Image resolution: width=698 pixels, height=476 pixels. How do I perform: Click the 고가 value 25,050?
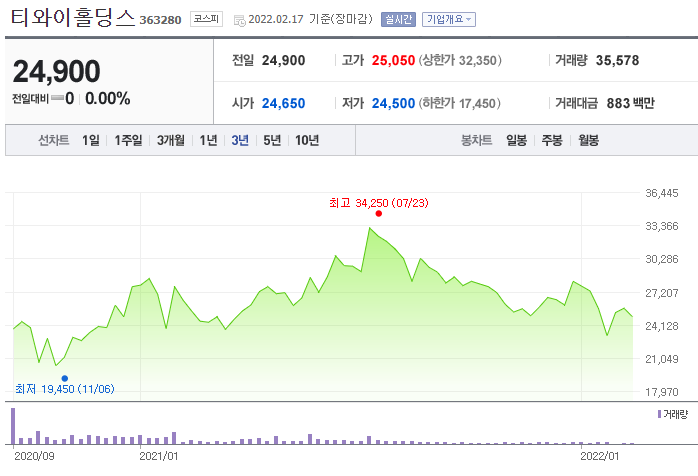coord(393,61)
